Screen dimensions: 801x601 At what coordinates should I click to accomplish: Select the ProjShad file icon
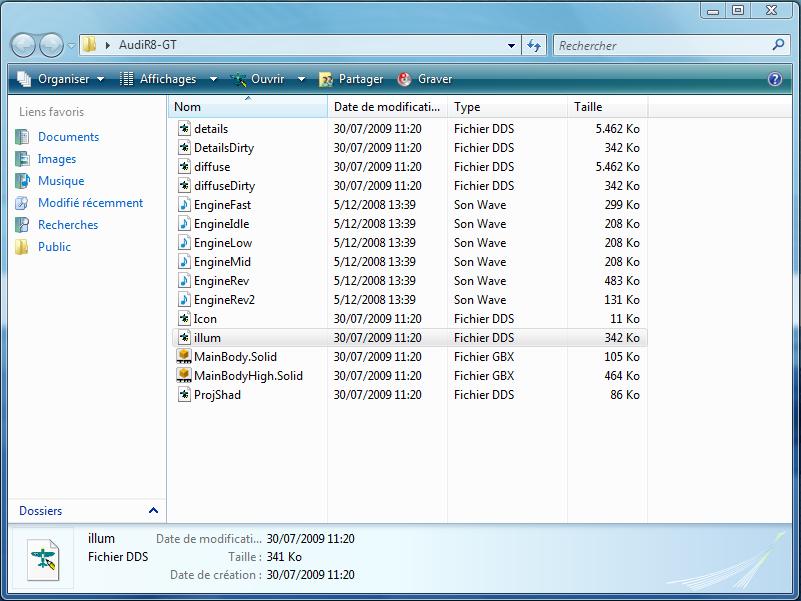pos(184,395)
